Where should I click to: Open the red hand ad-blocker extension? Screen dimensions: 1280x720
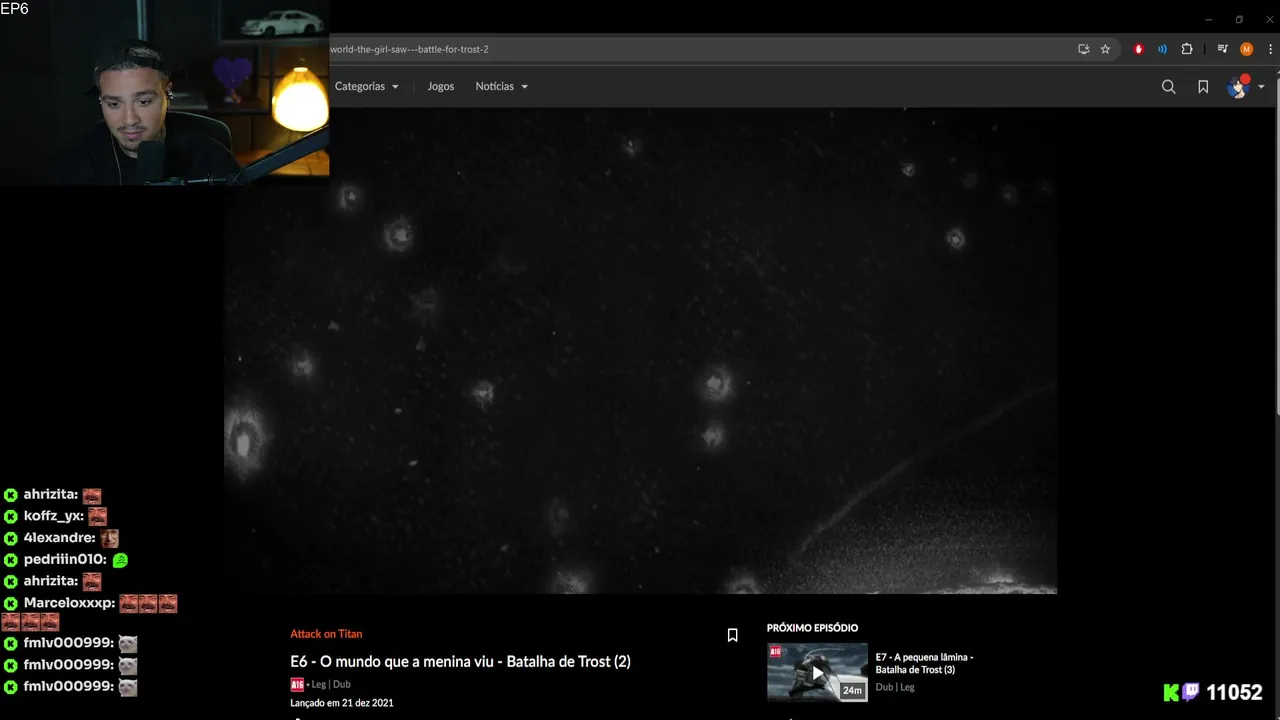point(1138,49)
